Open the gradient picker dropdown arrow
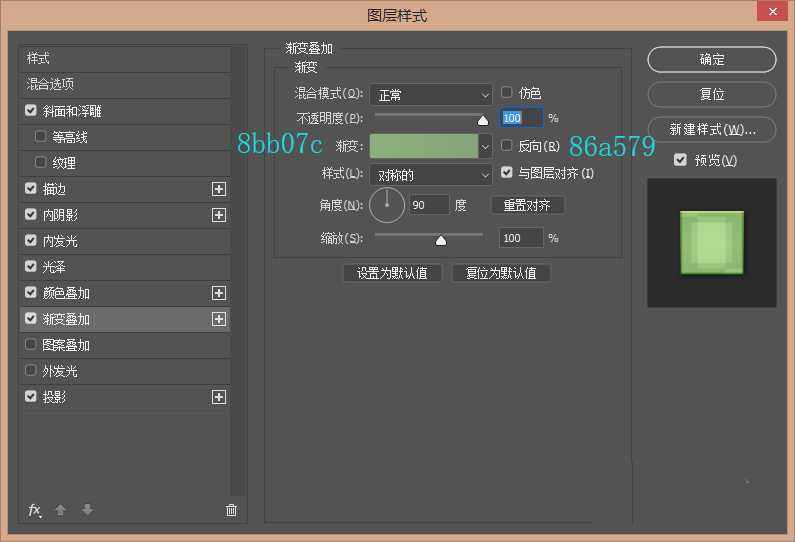This screenshot has height=542, width=795. click(485, 146)
